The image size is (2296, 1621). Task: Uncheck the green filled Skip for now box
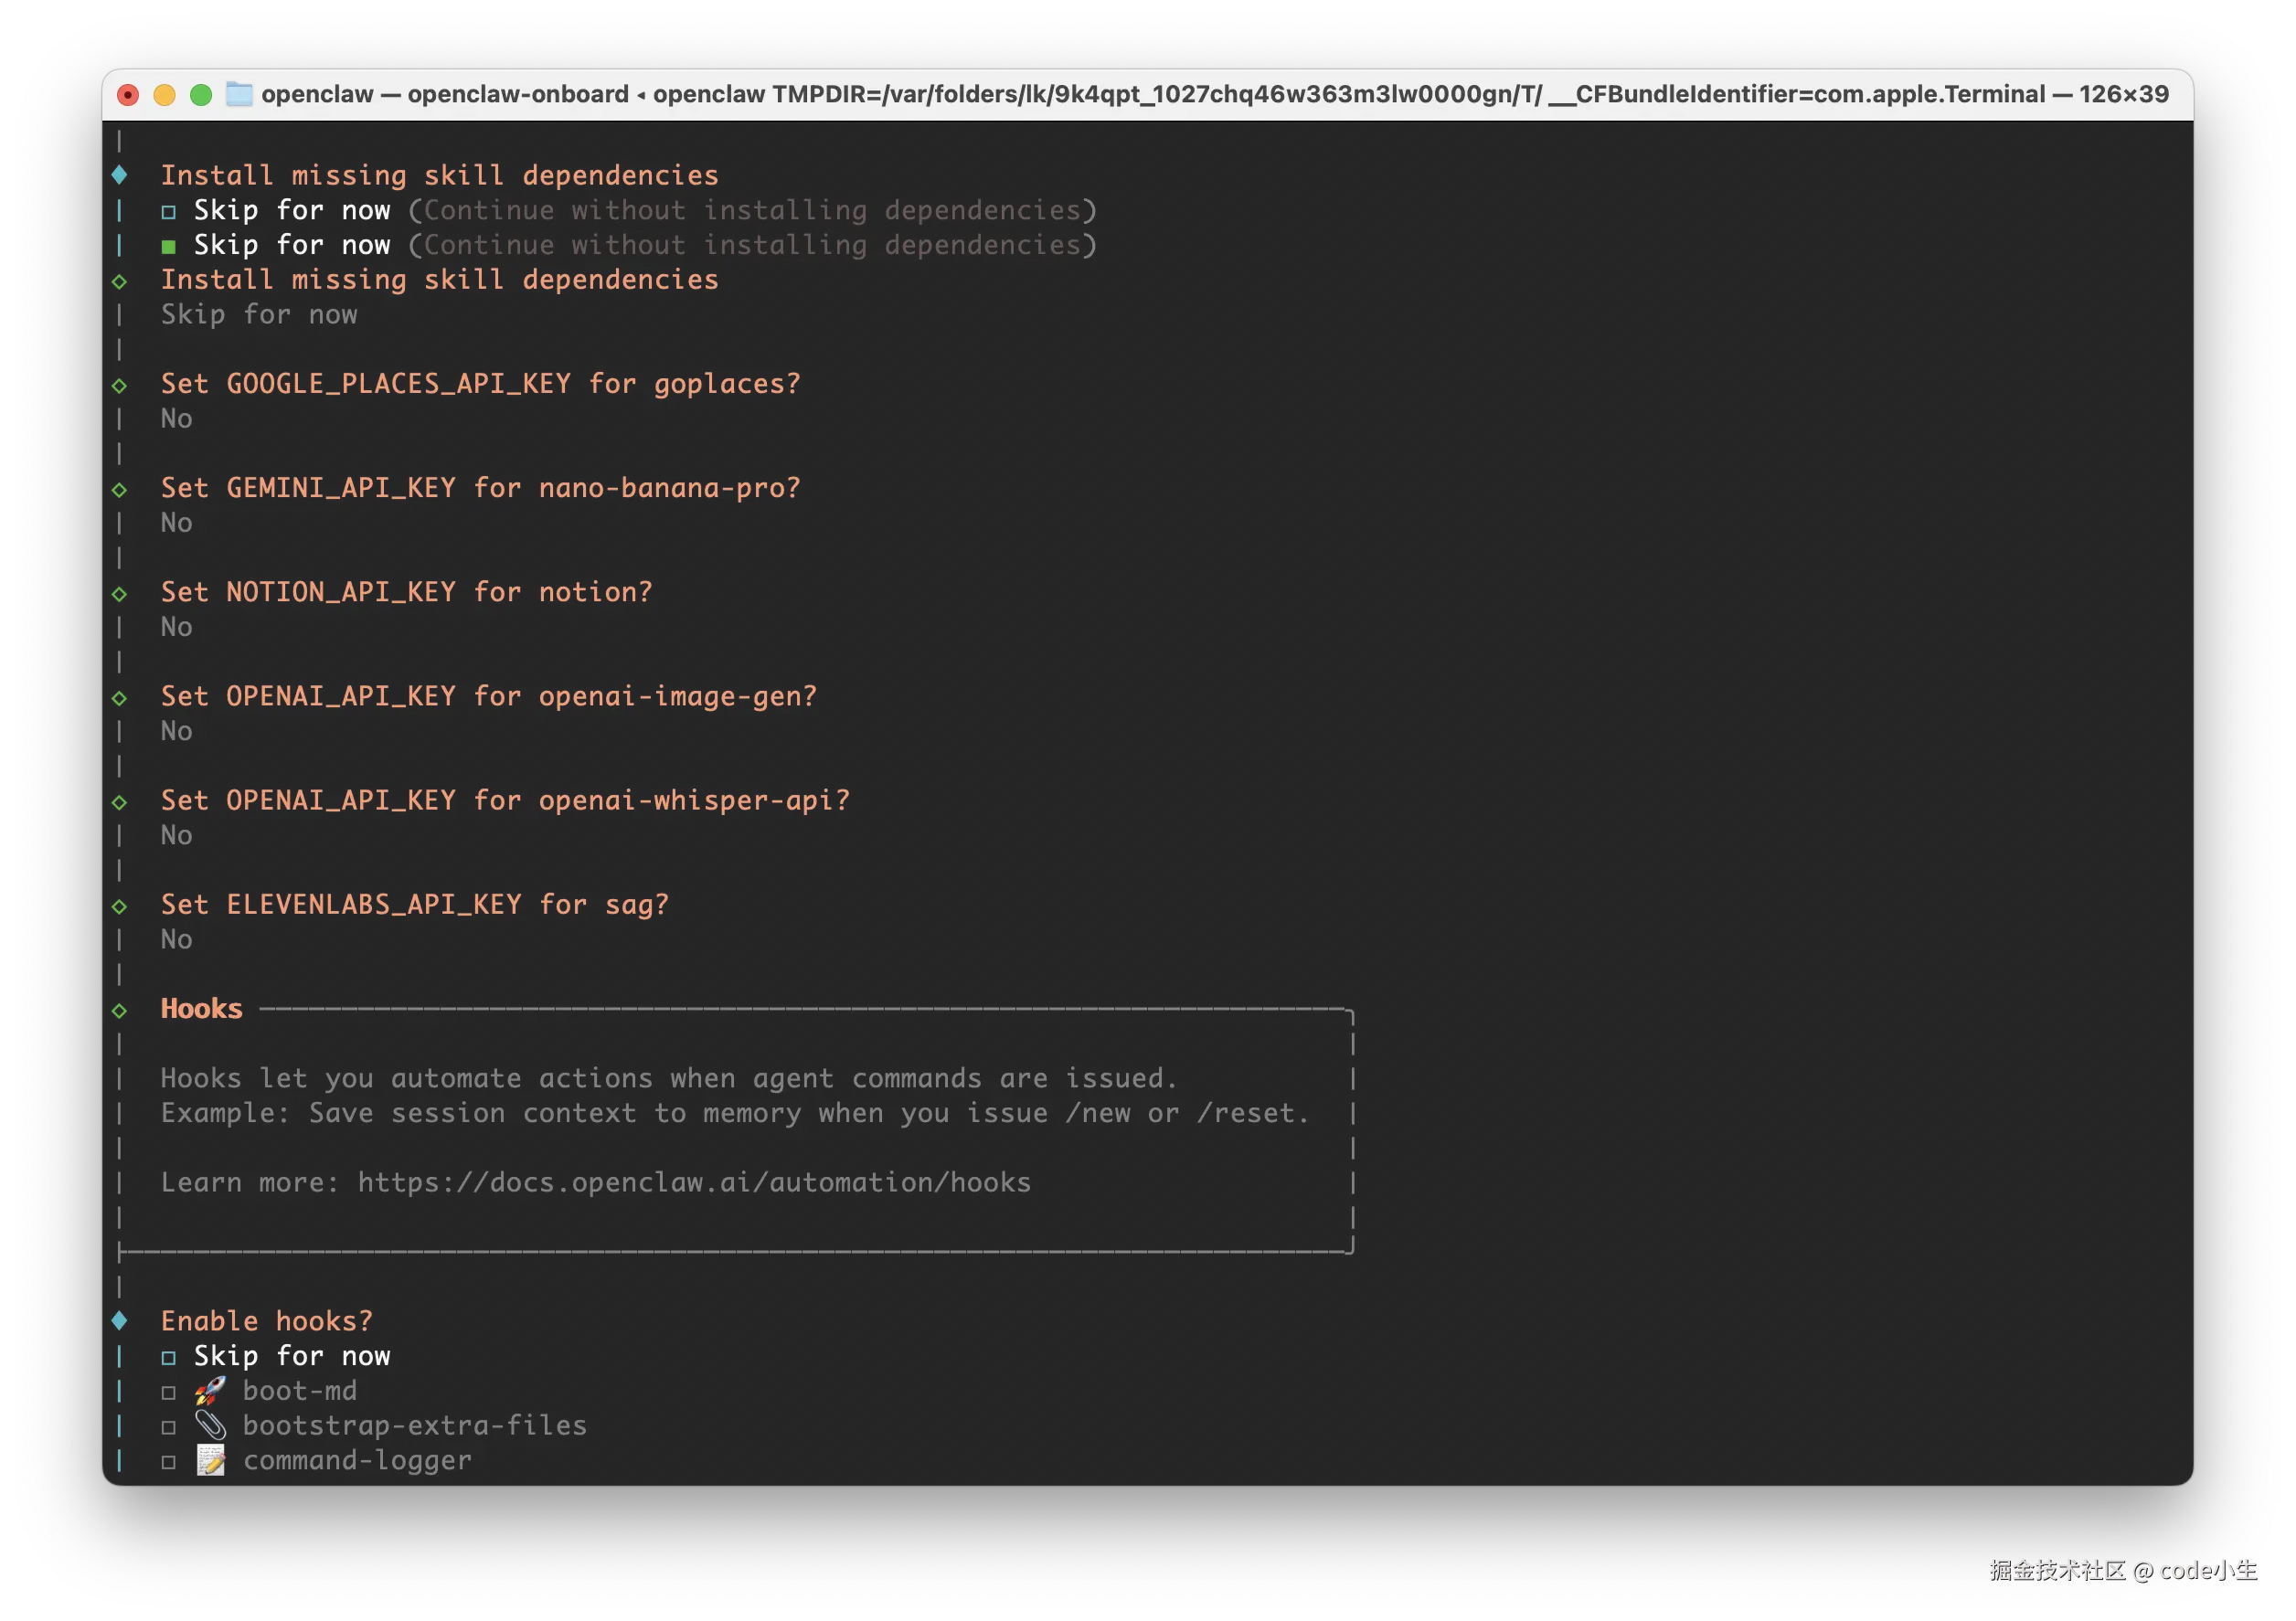coord(169,246)
